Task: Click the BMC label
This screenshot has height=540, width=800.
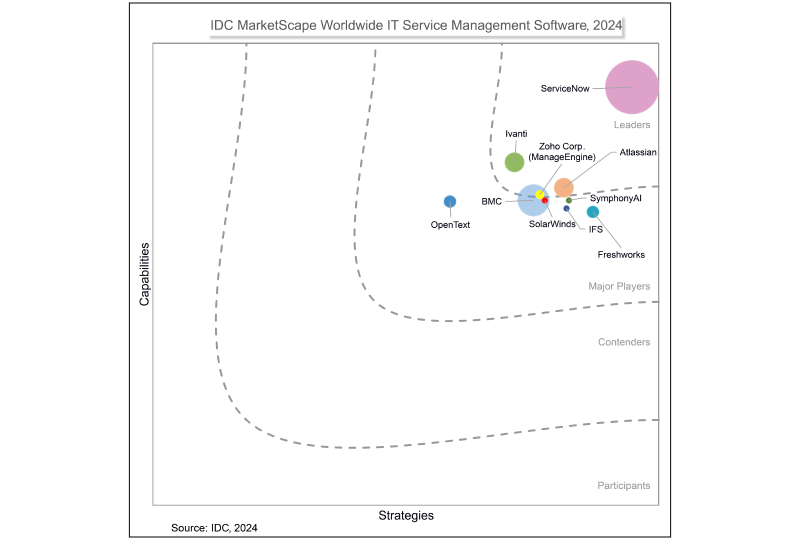Action: click(x=491, y=202)
